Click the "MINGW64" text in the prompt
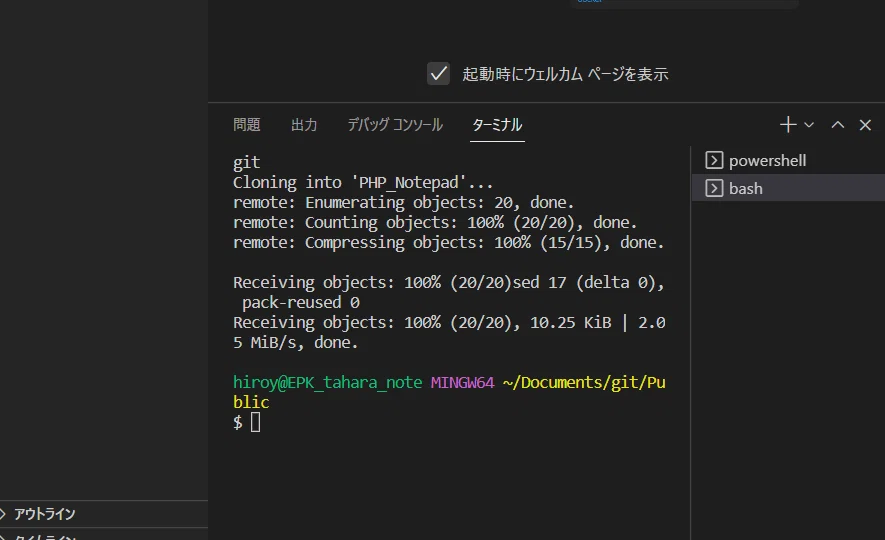Image resolution: width=885 pixels, height=540 pixels. 462,383
